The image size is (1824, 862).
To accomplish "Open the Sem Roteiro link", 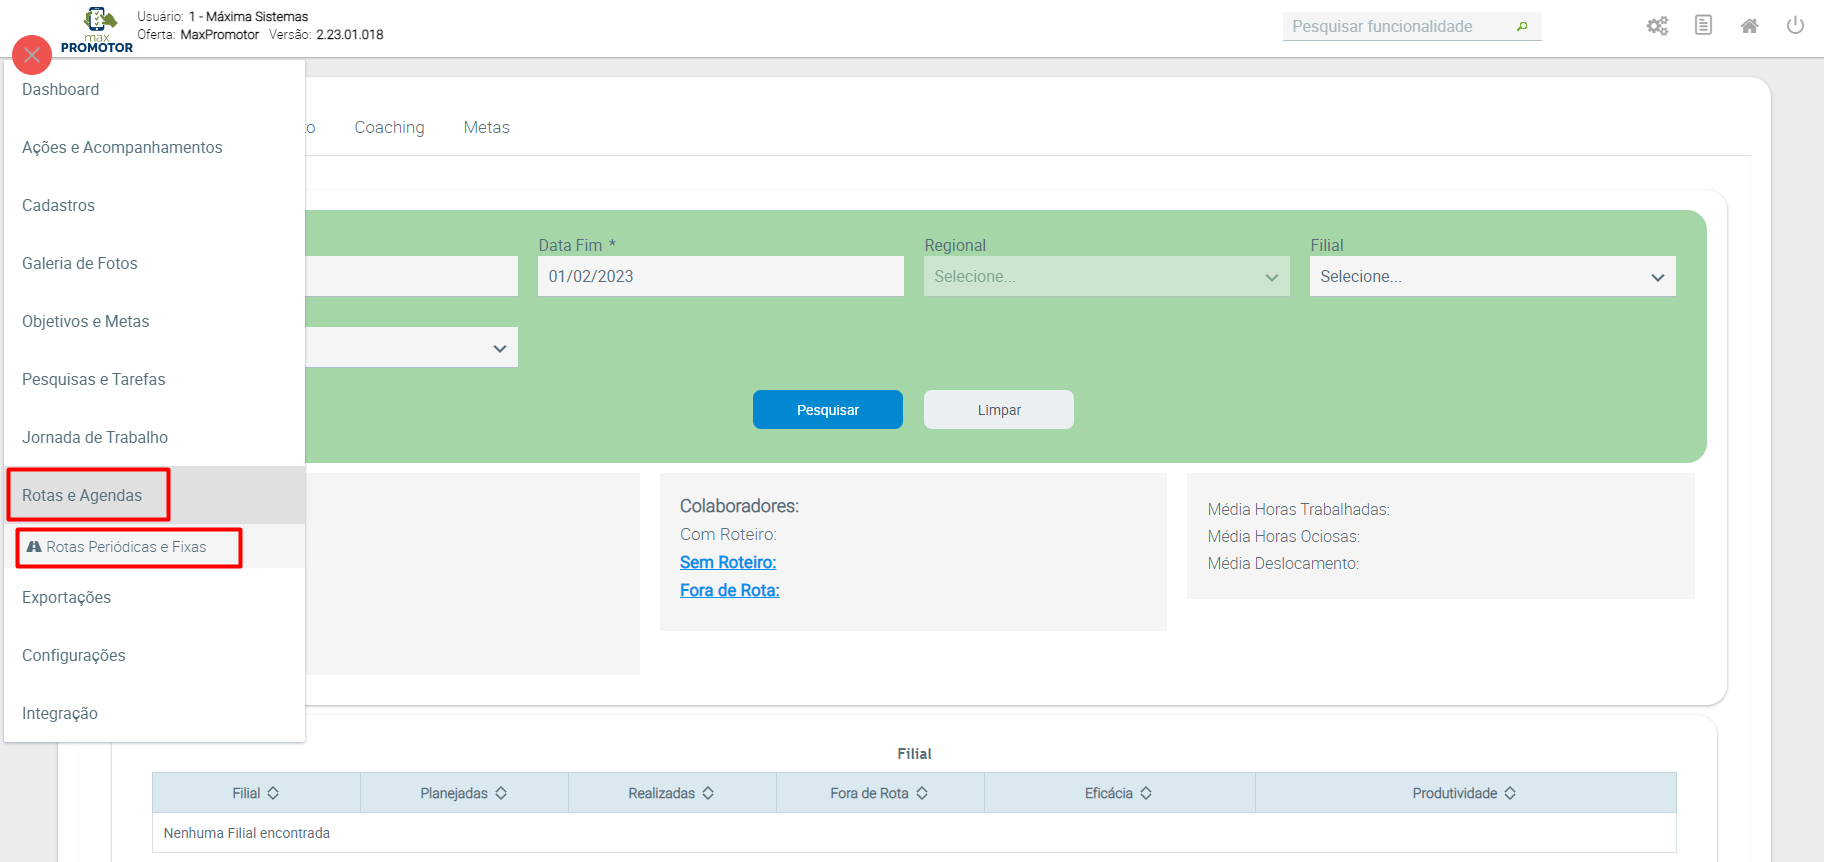I will 728,562.
